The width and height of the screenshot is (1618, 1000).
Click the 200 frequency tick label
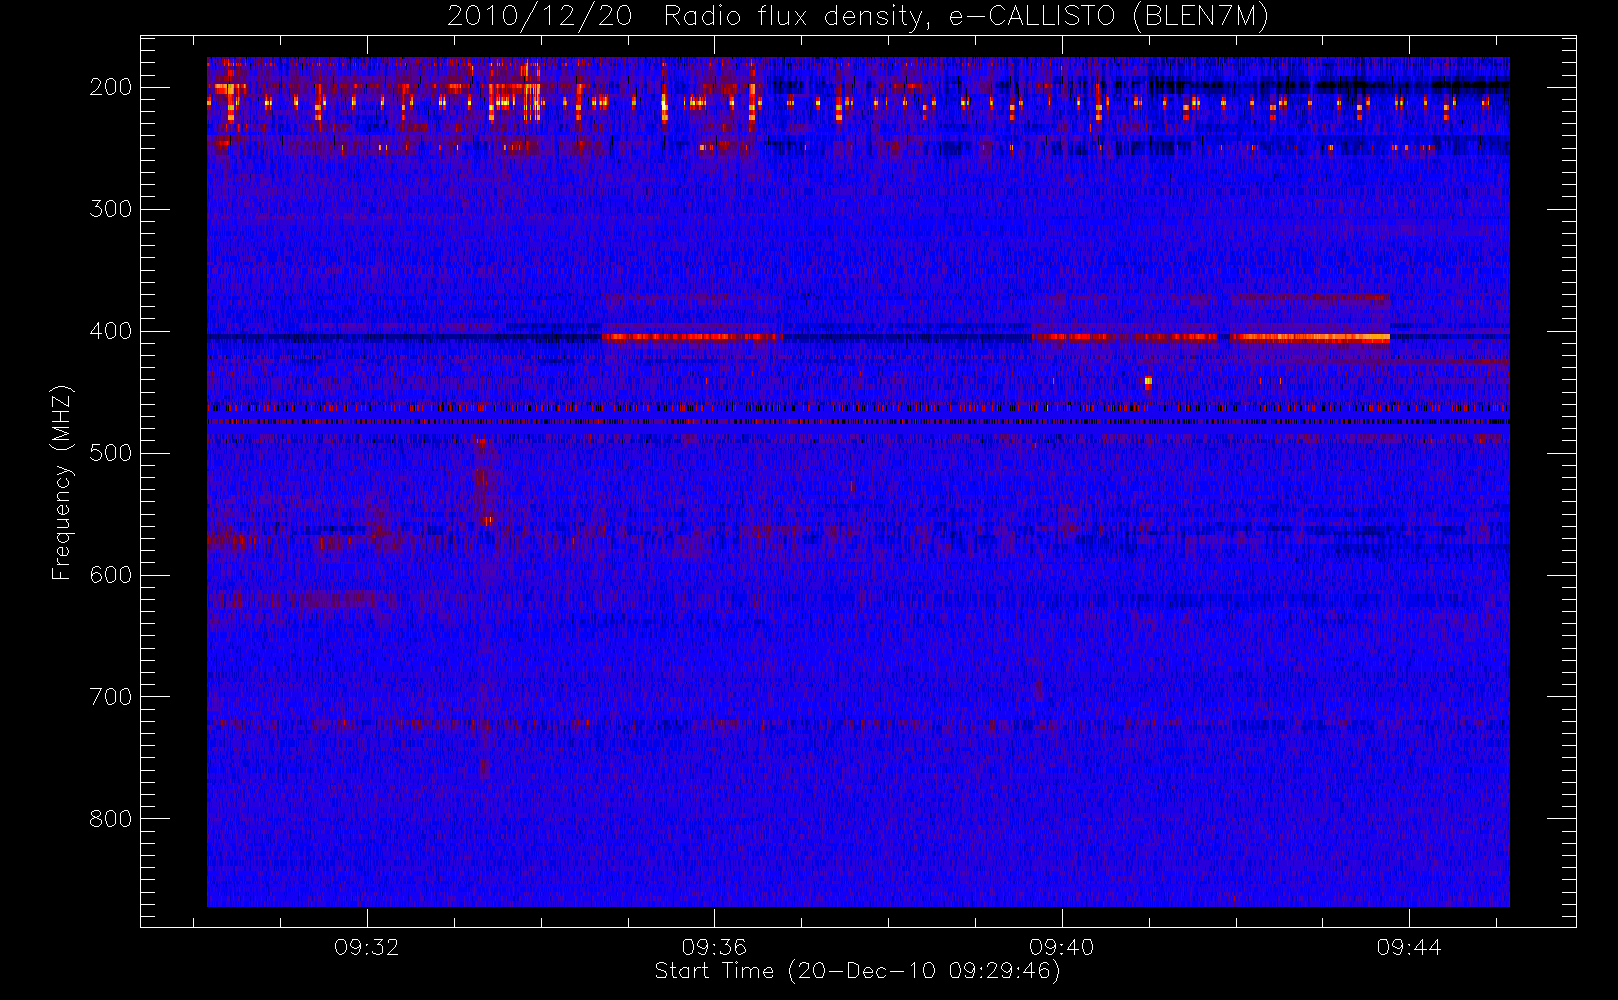pos(111,87)
